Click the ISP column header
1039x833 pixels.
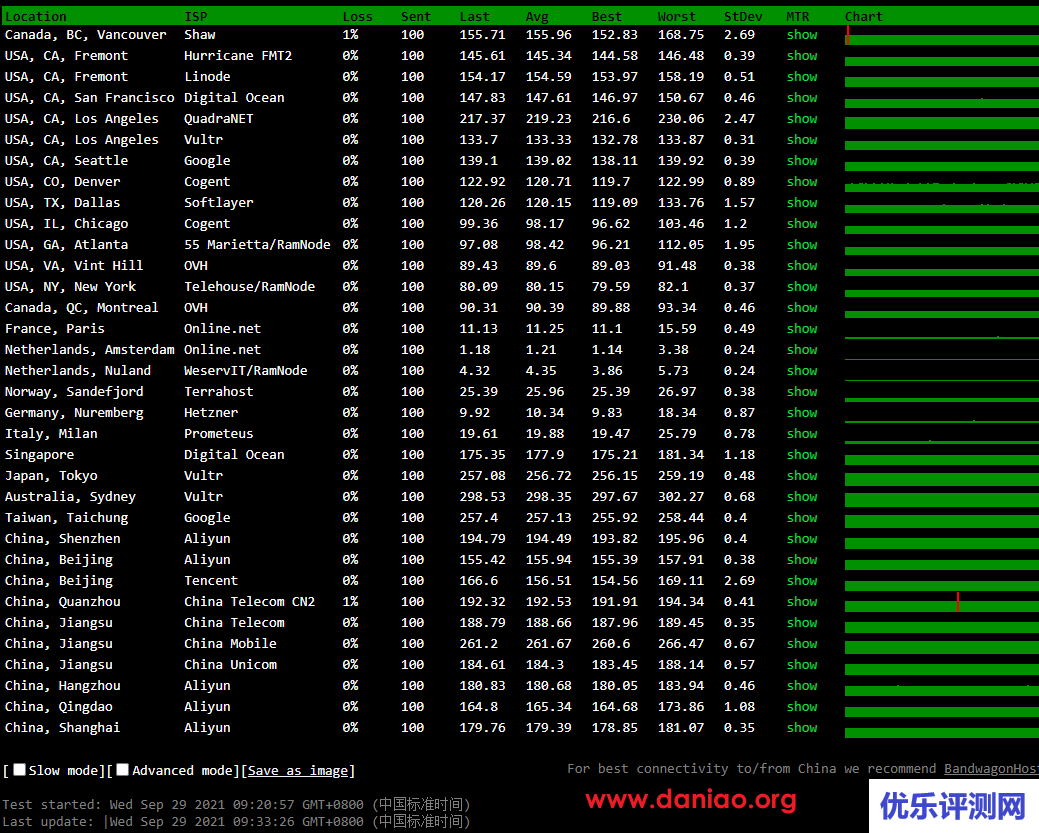click(x=195, y=17)
